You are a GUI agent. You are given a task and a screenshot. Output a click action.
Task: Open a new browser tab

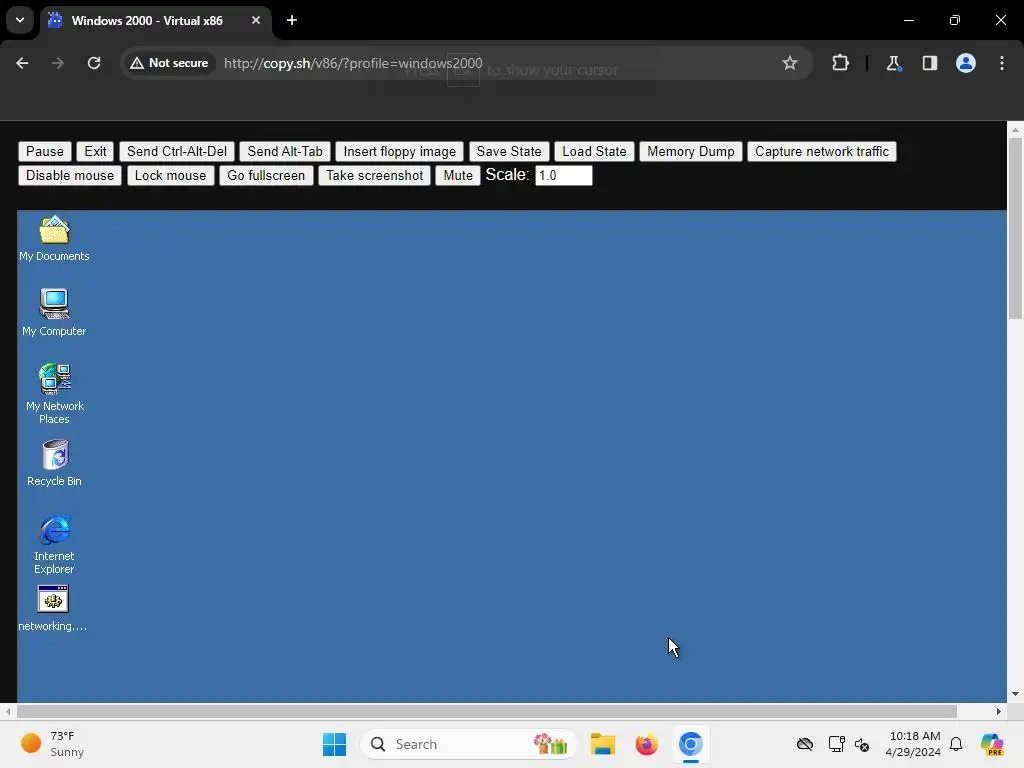click(x=292, y=20)
